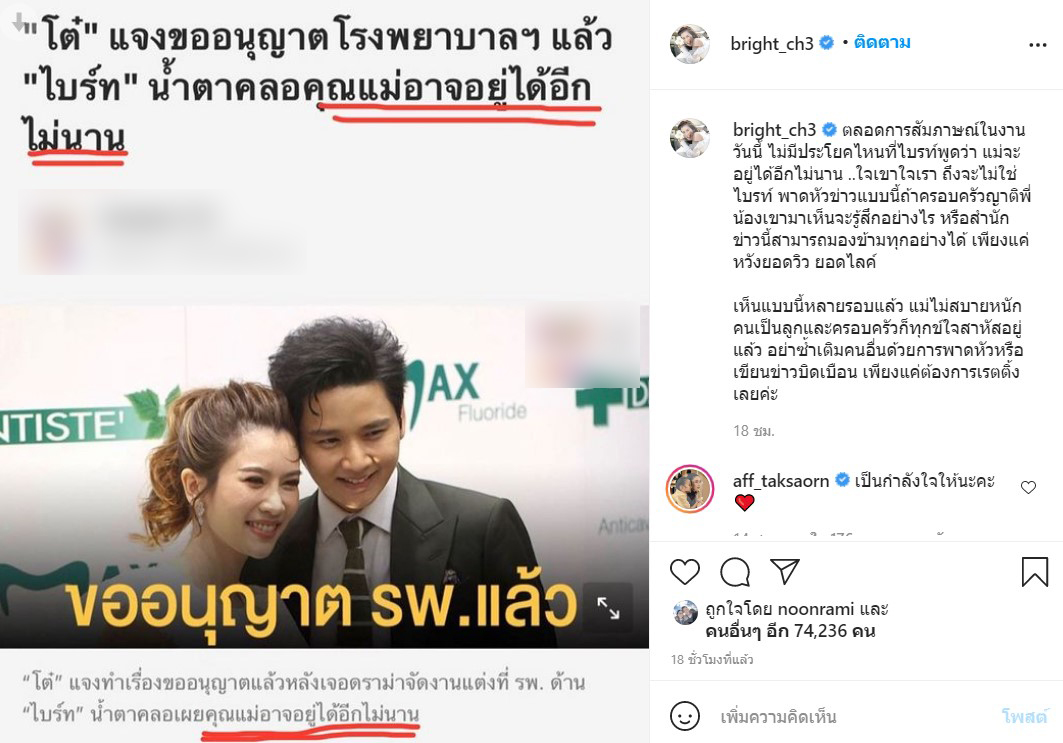Click the ติดตาม follow button

click(x=882, y=42)
